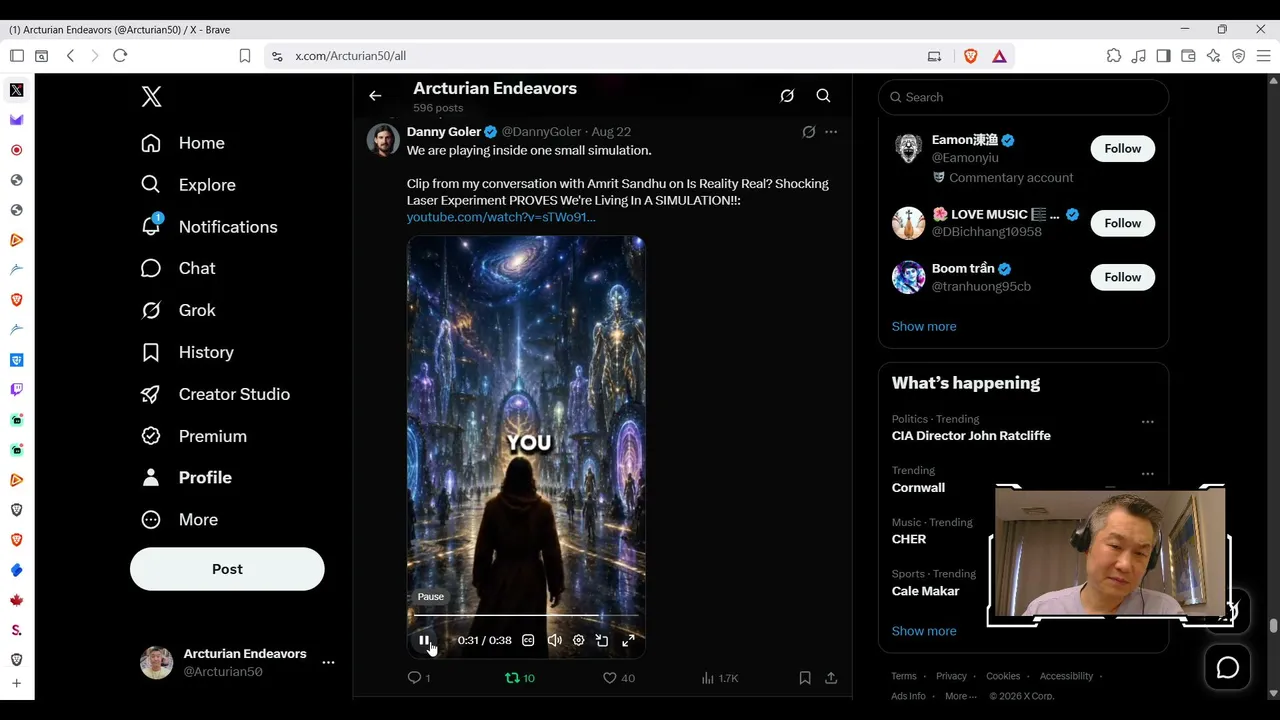Viewport: 1280px width, 720px height.
Task: Open Brave Leo AI assistant
Action: [x=1213, y=56]
